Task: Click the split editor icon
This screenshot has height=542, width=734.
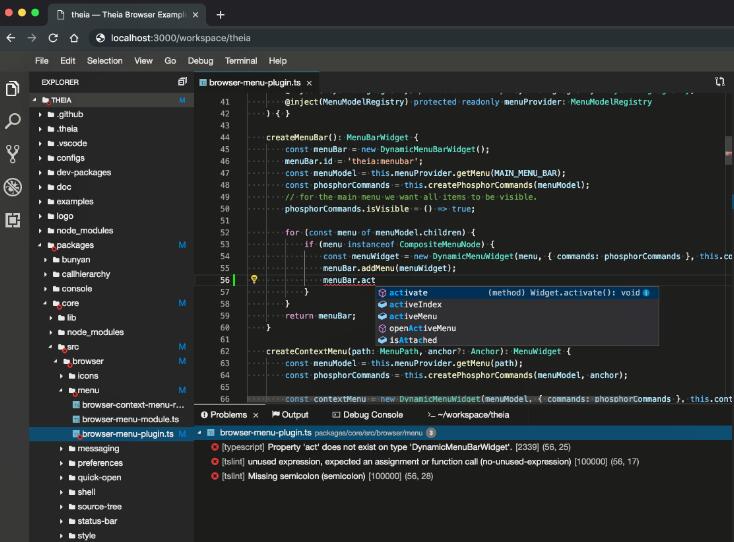Action: [x=719, y=82]
